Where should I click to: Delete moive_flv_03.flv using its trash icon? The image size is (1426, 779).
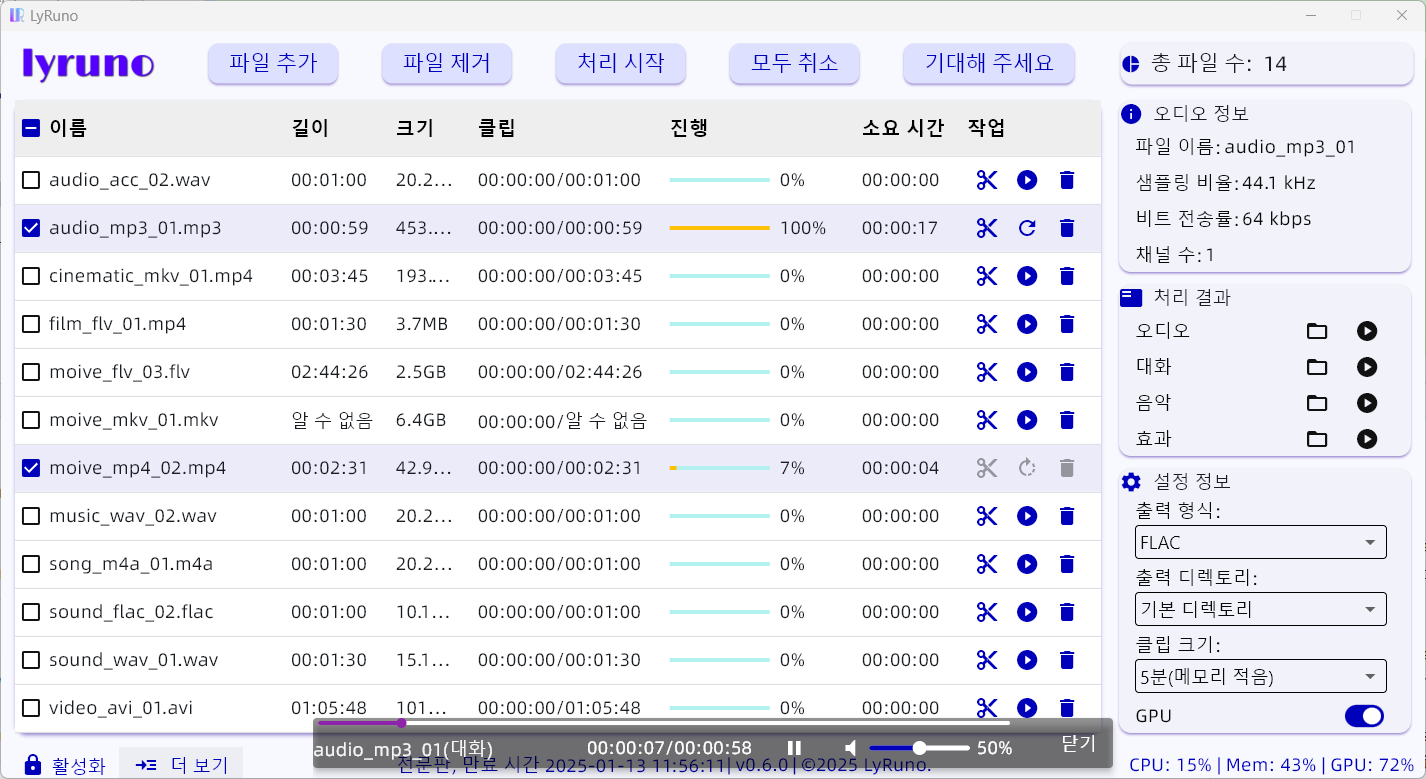1067,372
